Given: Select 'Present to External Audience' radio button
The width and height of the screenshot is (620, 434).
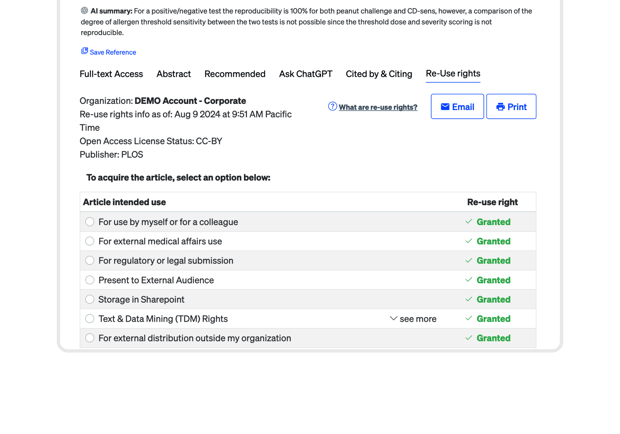Looking at the screenshot, I should [x=90, y=280].
